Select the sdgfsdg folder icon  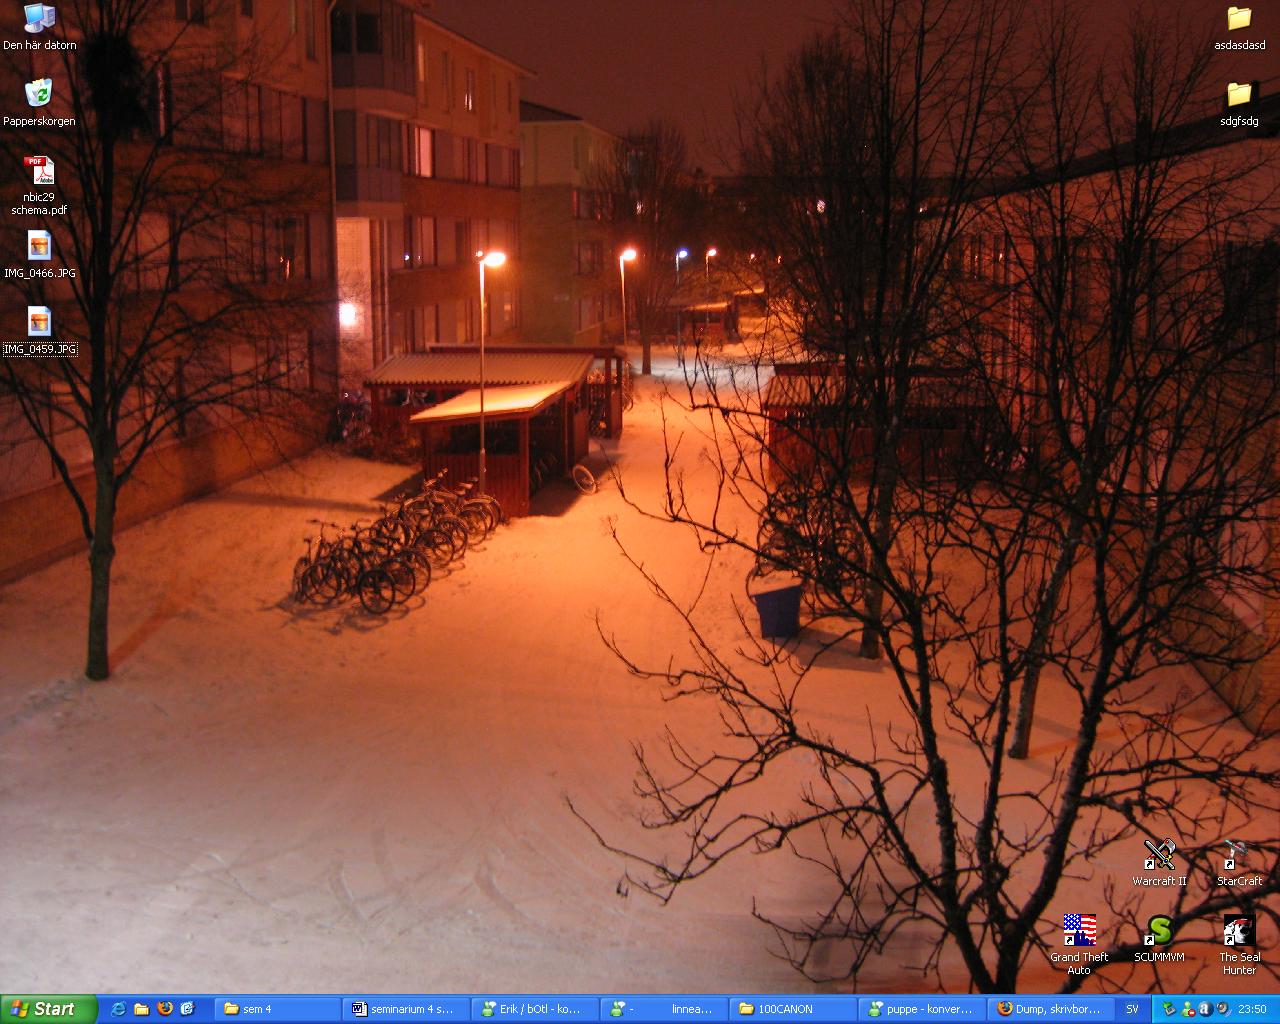click(x=1239, y=95)
